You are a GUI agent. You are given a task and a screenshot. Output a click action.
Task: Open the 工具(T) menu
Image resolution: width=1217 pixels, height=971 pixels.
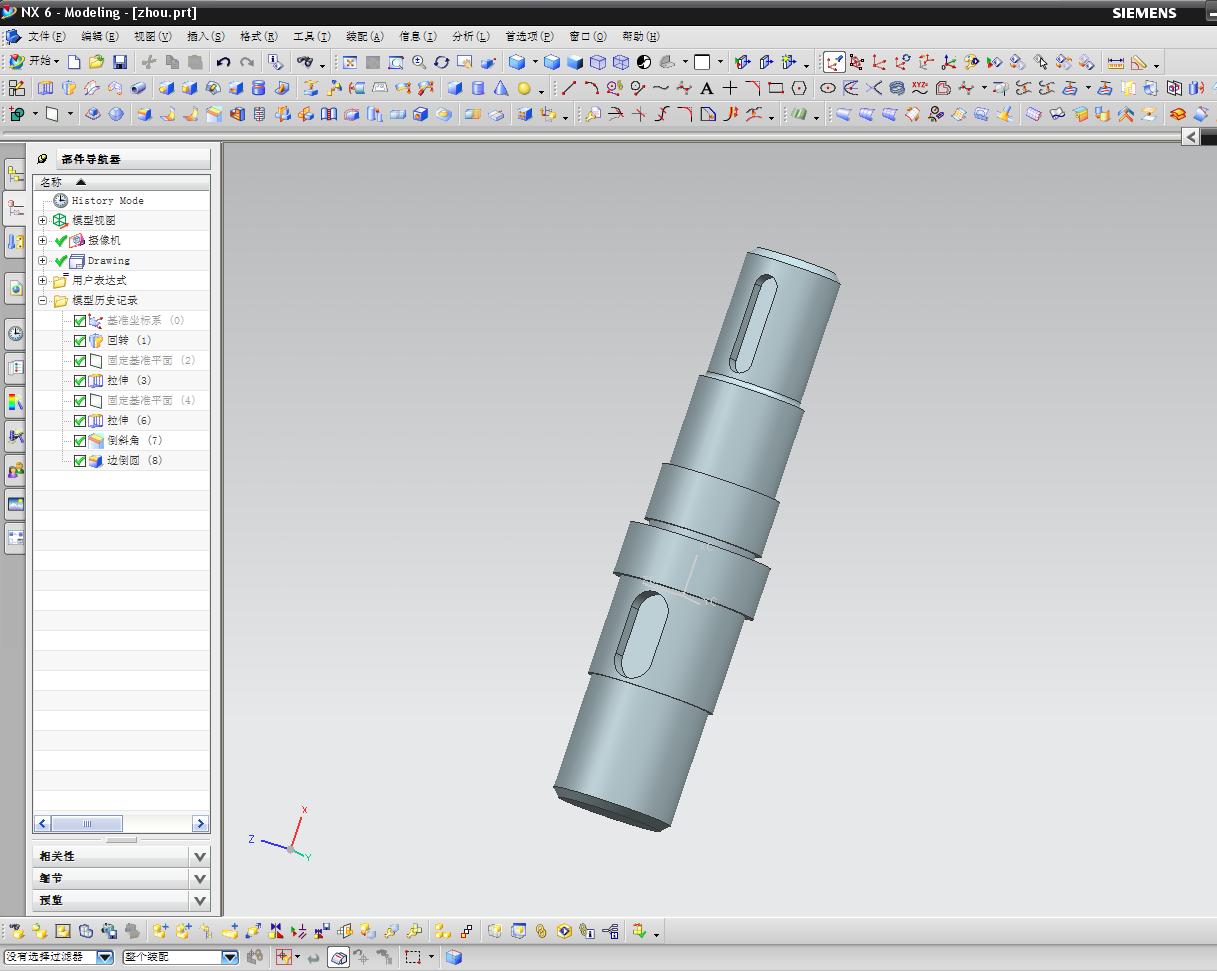tap(311, 36)
